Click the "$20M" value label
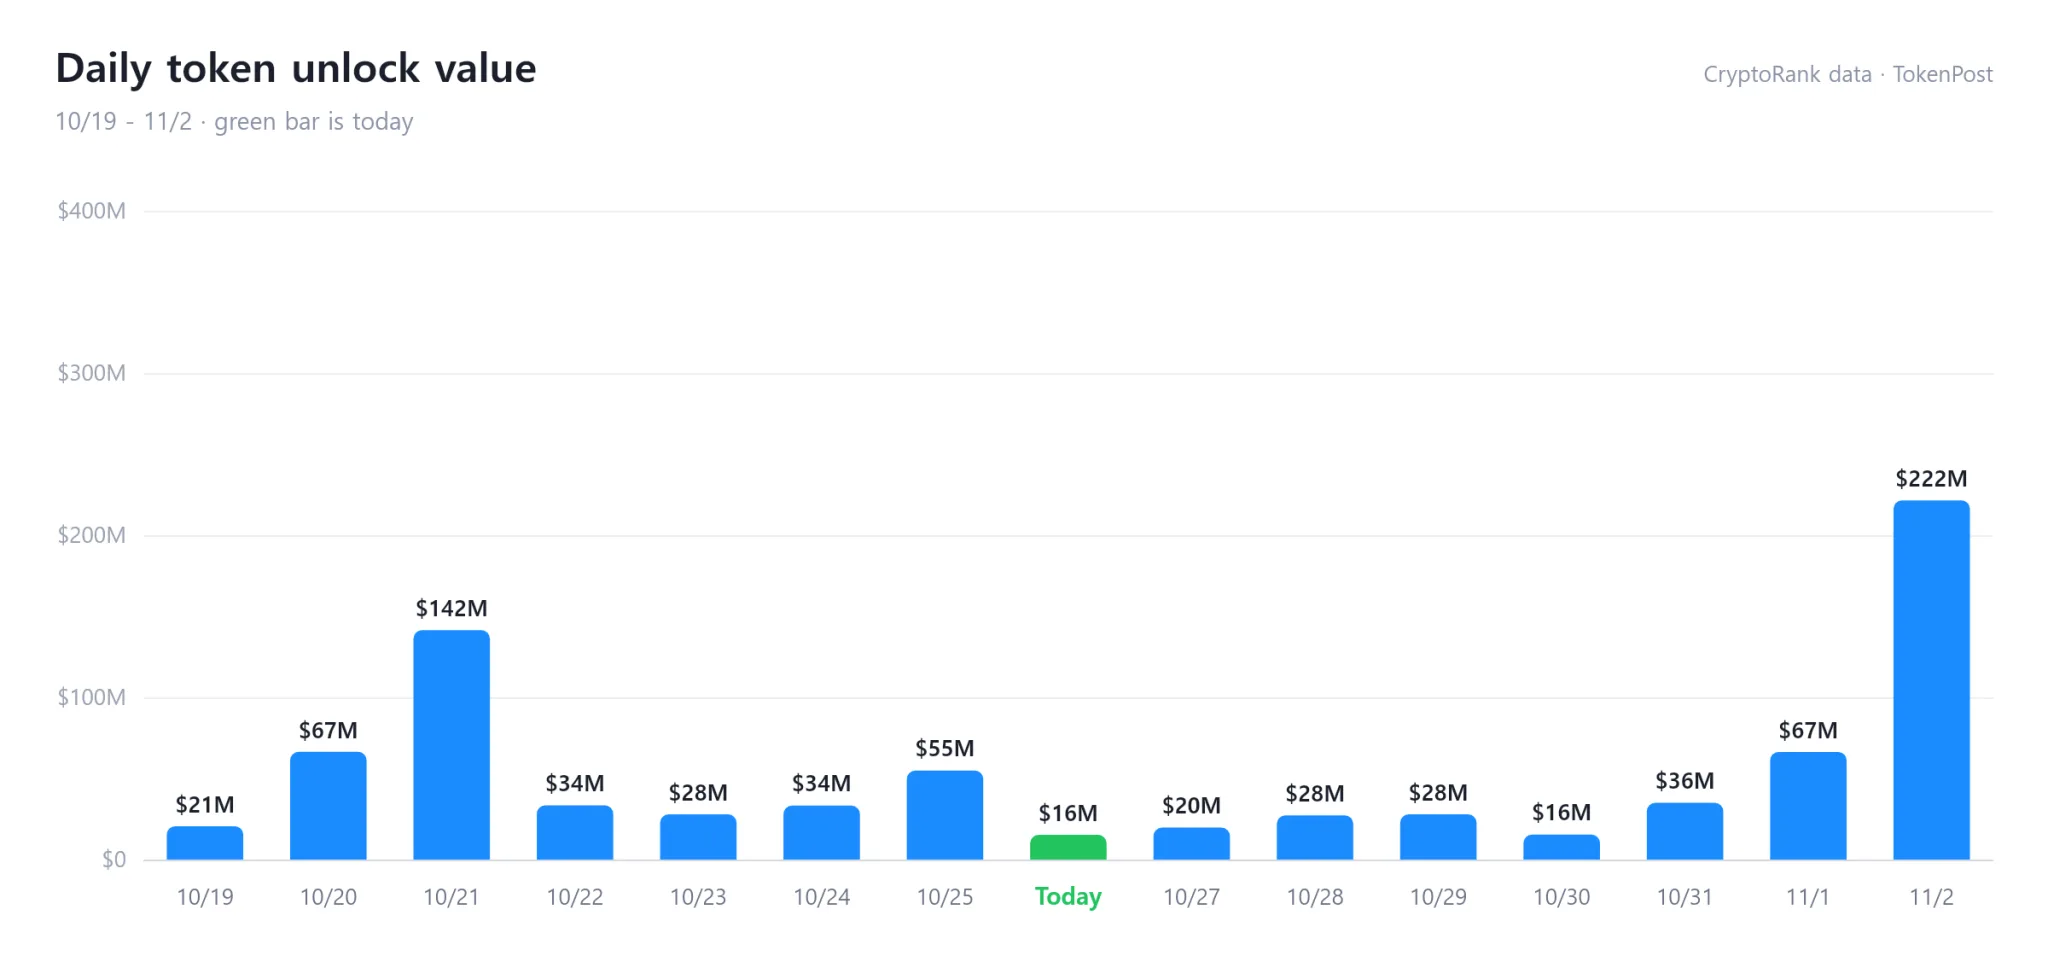This screenshot has height=956, width=2048. pos(1192,806)
